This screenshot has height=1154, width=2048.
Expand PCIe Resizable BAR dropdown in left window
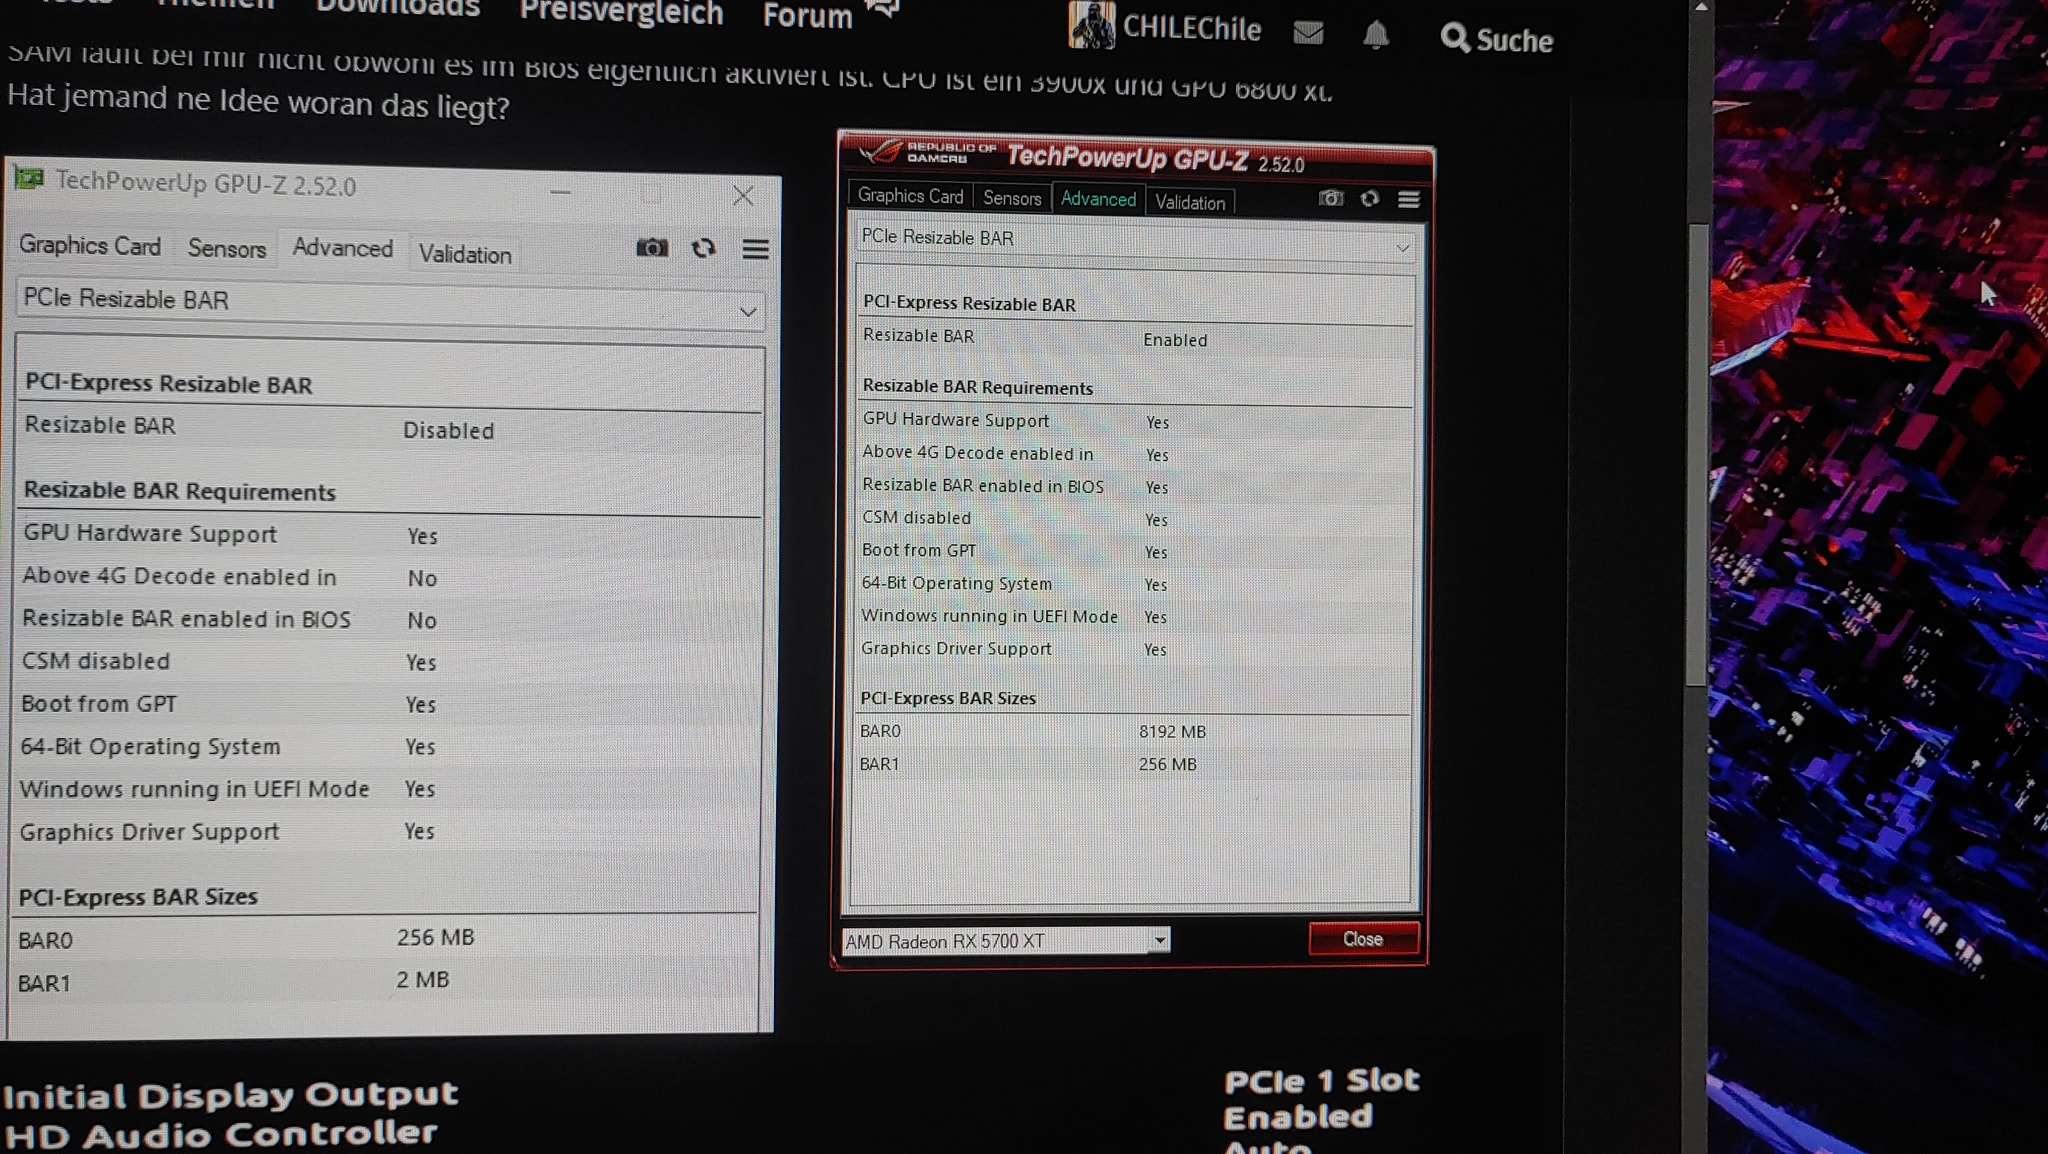point(747,312)
